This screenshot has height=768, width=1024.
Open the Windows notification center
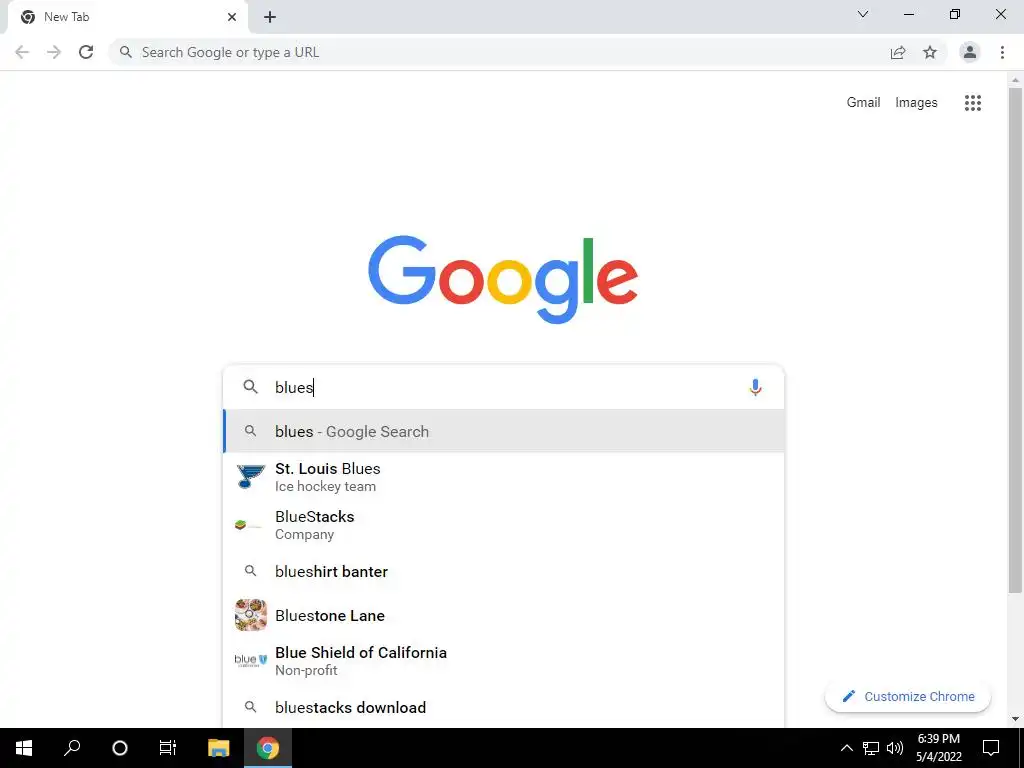click(x=991, y=748)
